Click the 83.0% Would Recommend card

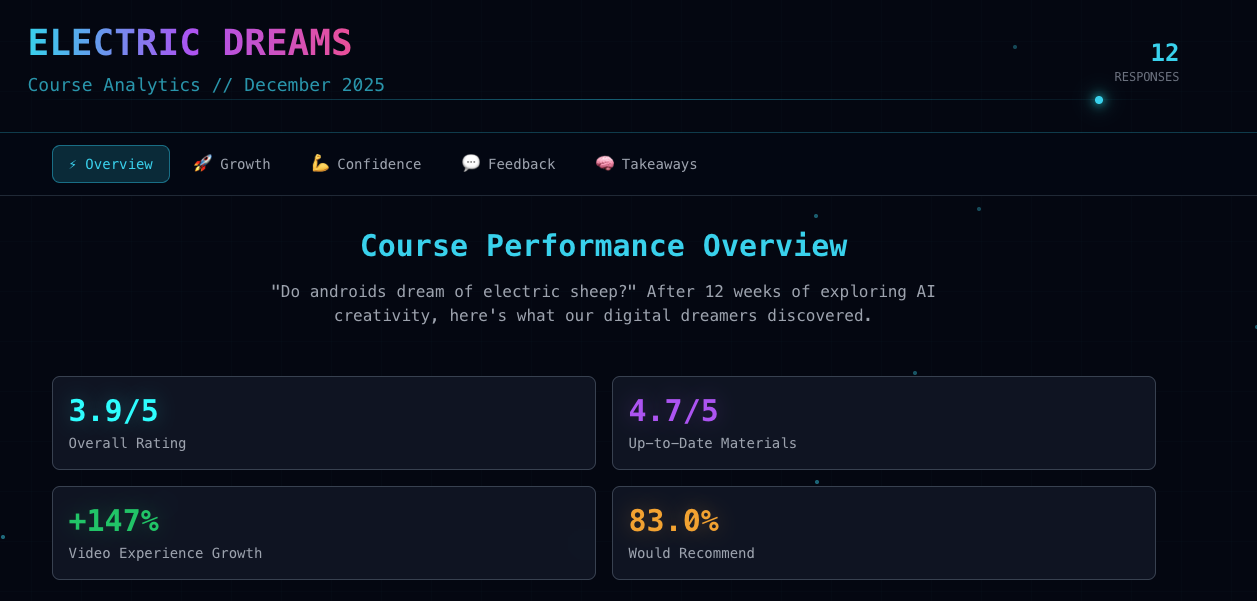click(883, 532)
